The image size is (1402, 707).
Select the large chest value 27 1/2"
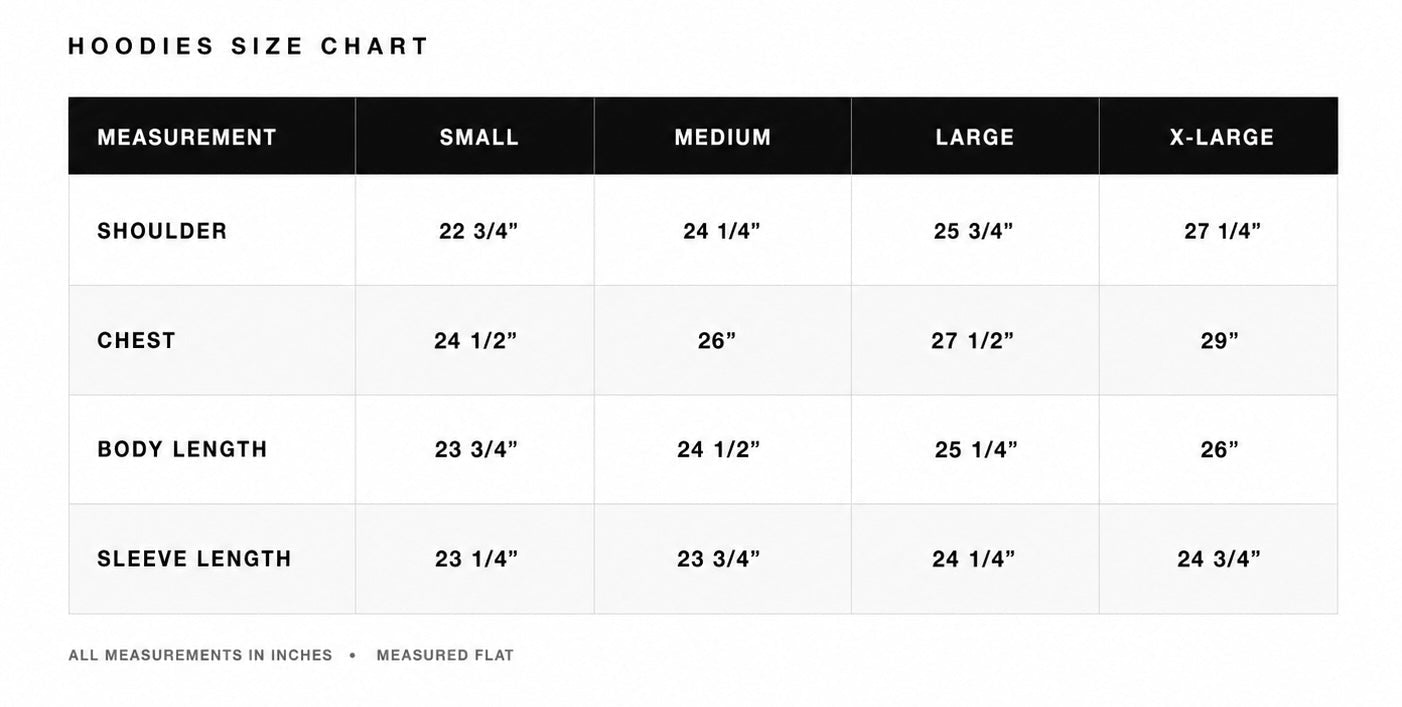pyautogui.click(x=973, y=341)
